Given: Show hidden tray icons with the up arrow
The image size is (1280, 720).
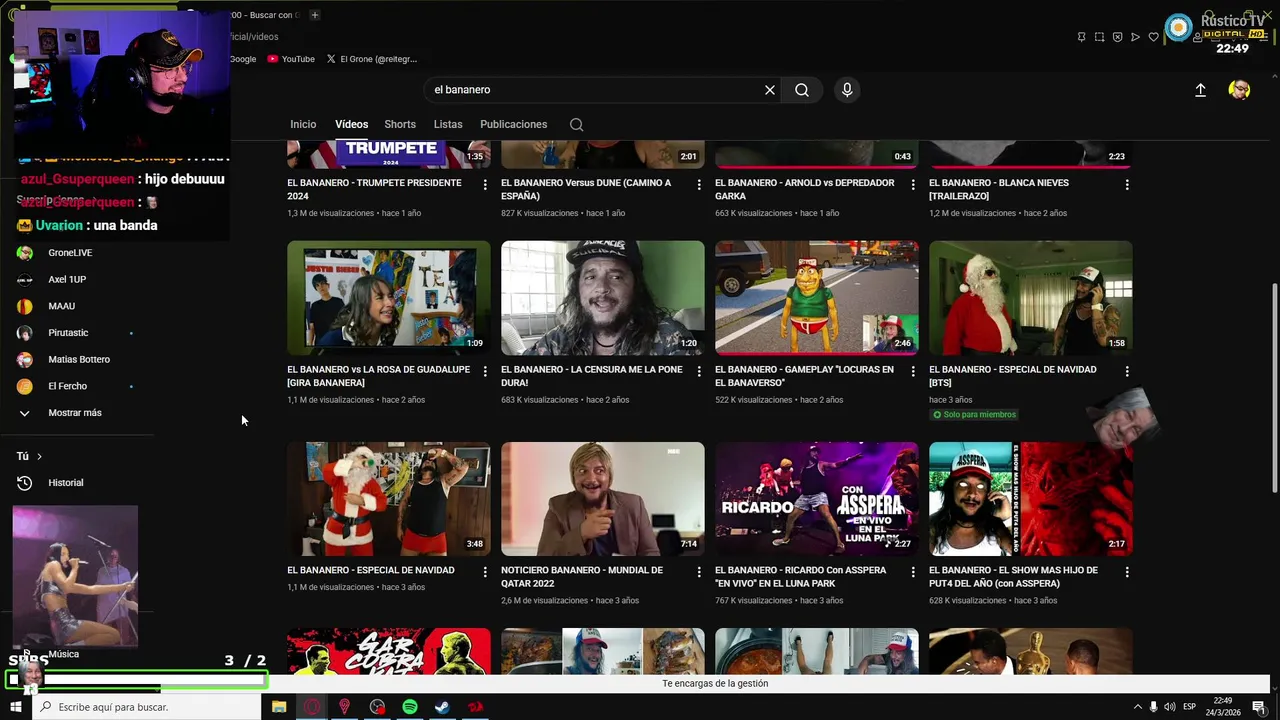Looking at the screenshot, I should tap(1137, 707).
